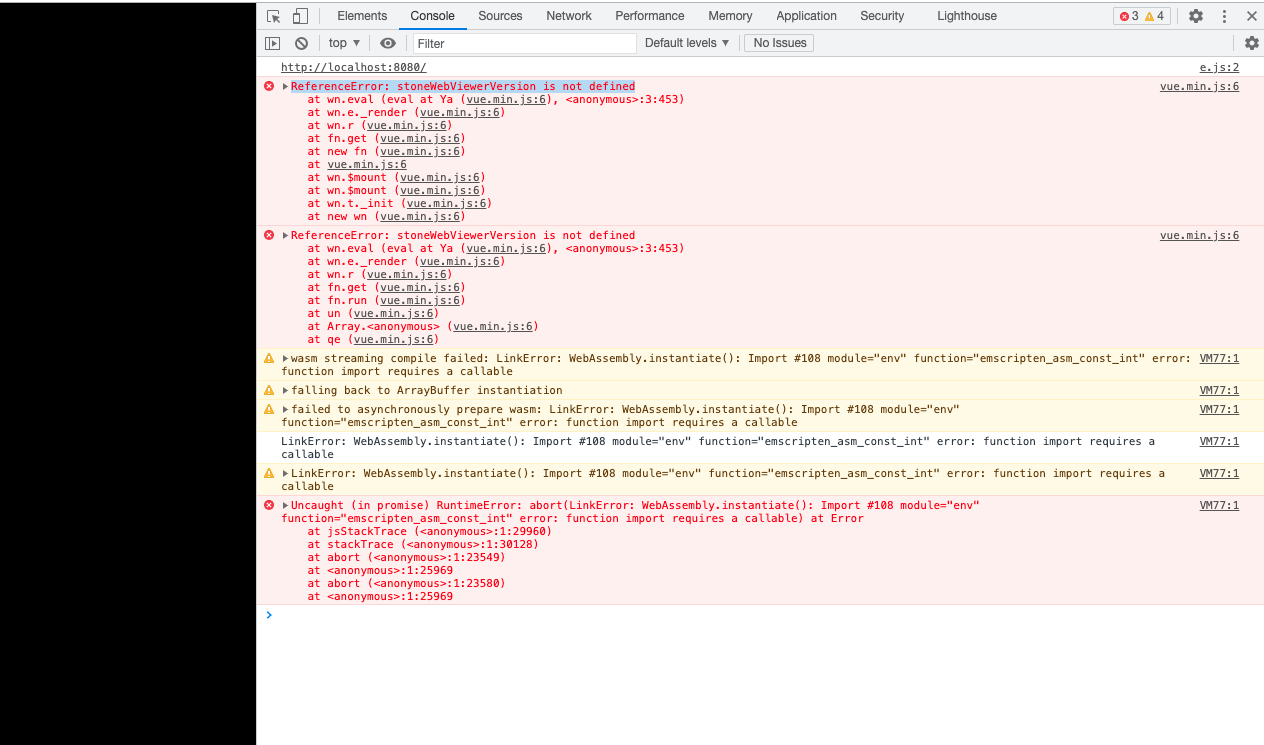Image resolution: width=1264 pixels, height=745 pixels.
Task: Open VM77:1 link for the yellow LinkError warning
Action: click(x=1219, y=474)
